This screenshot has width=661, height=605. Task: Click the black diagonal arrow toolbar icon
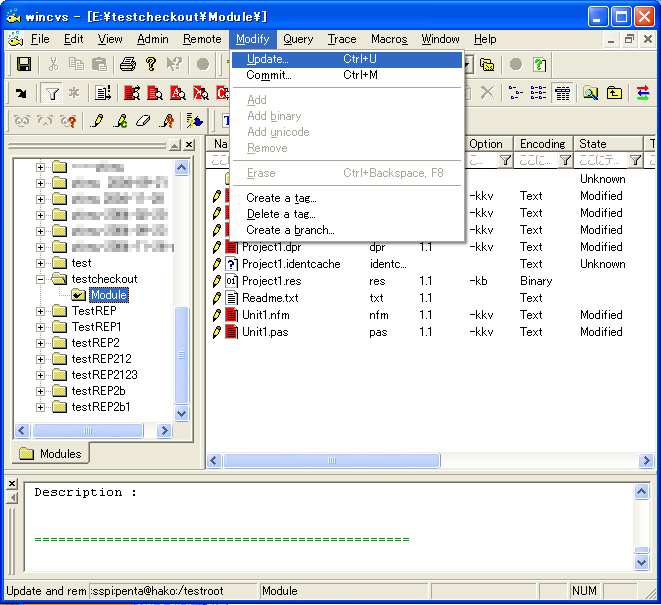[x=21, y=93]
